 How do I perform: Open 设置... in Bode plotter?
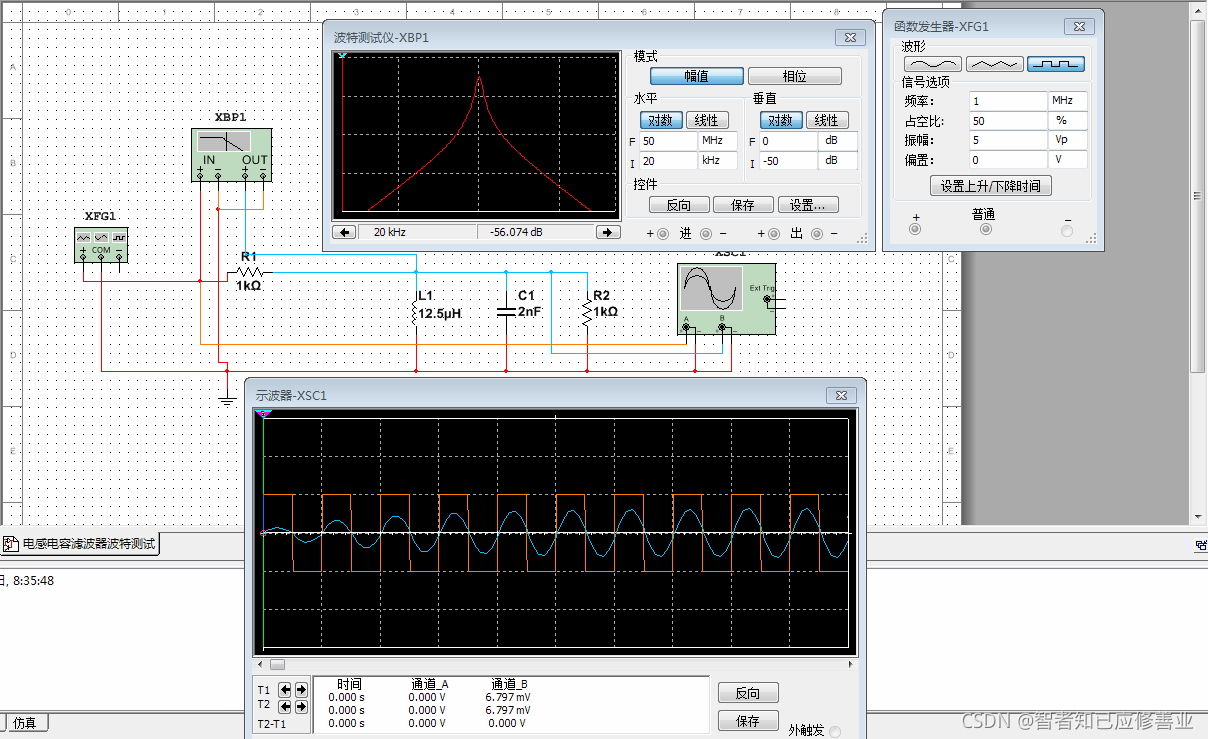[x=808, y=205]
